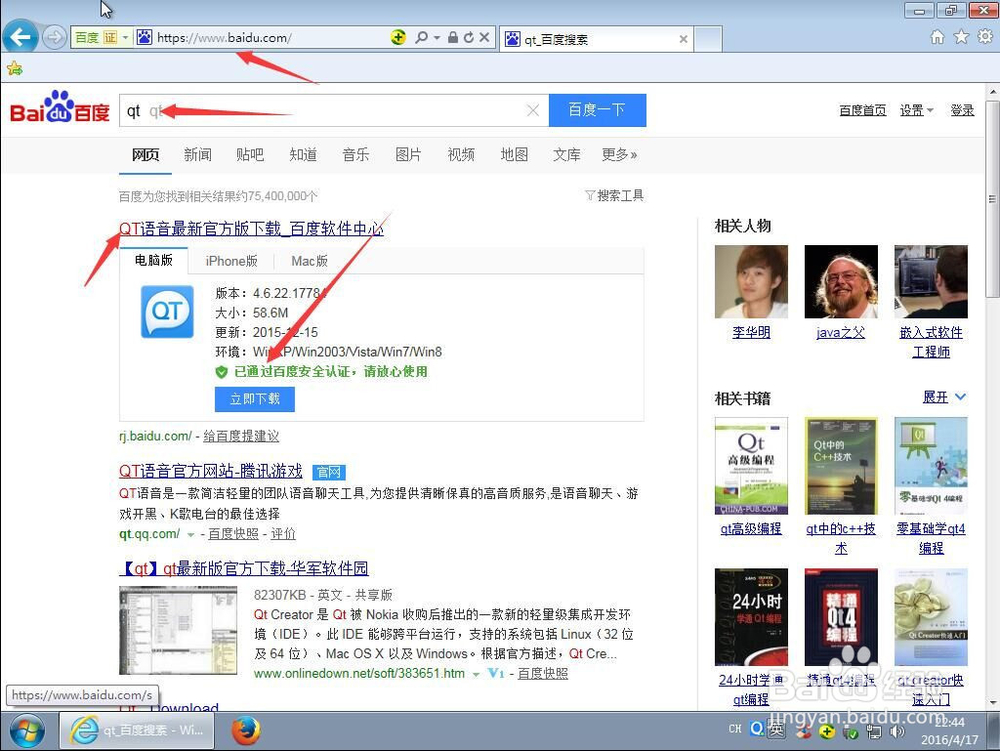Image resolution: width=1000 pixels, height=751 pixels.
Task: Switch to the 地图 search tab
Action: point(514,154)
